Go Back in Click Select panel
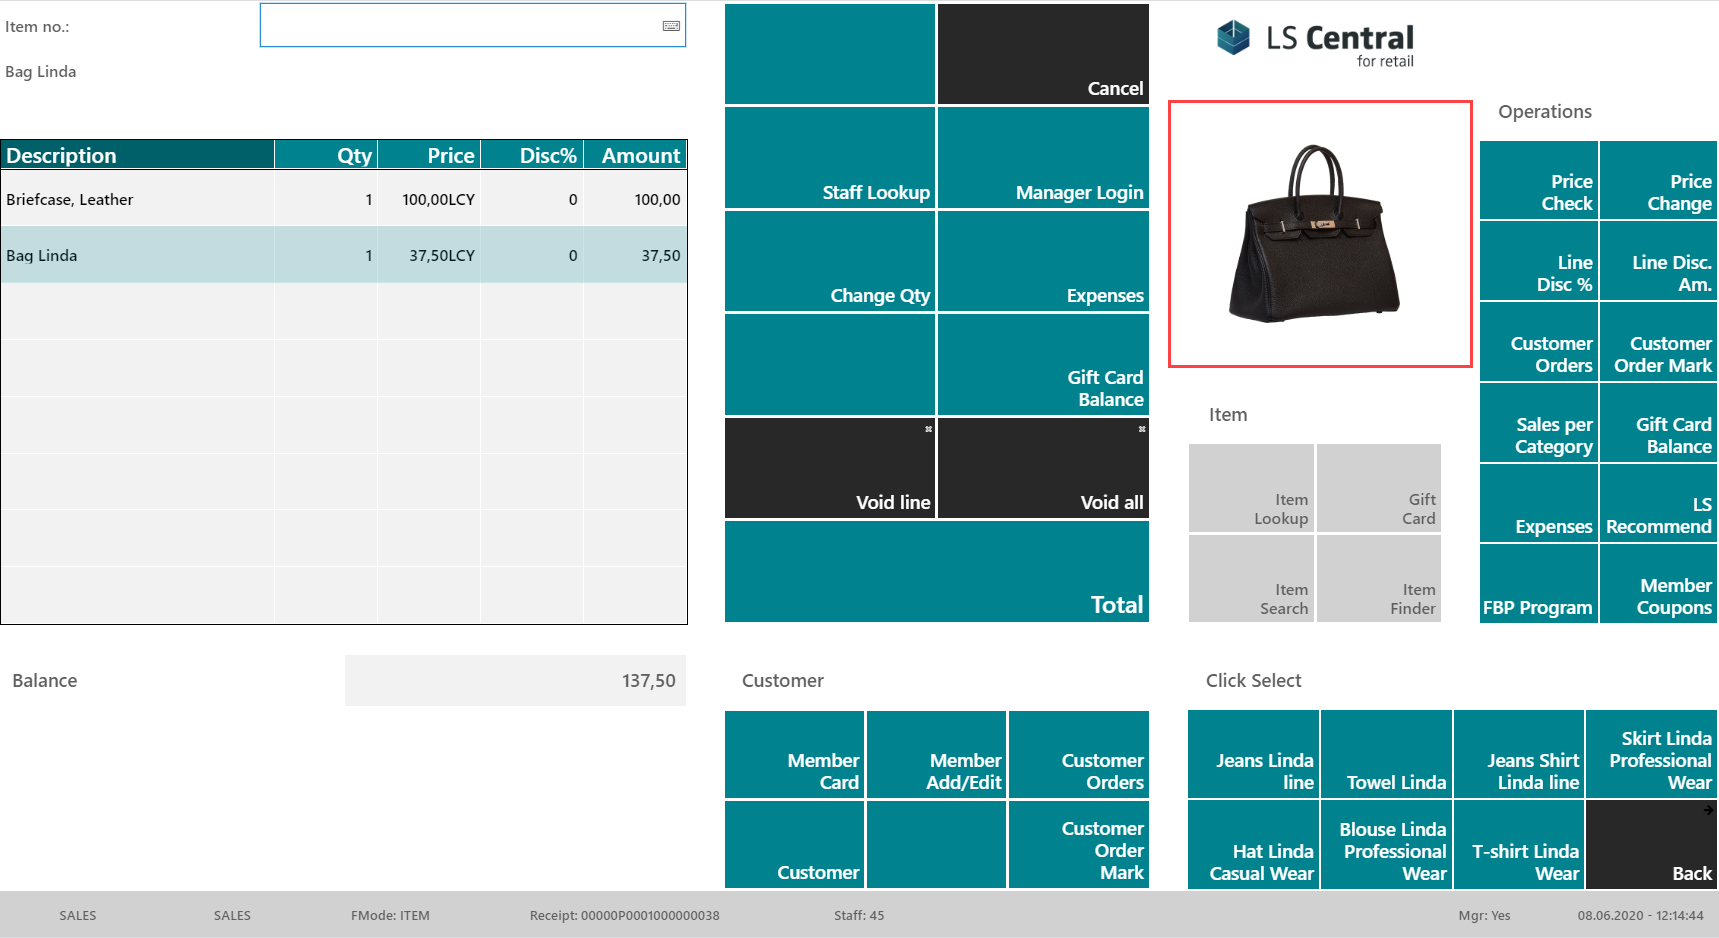Viewport: 1719px width, 938px height. pos(1652,844)
